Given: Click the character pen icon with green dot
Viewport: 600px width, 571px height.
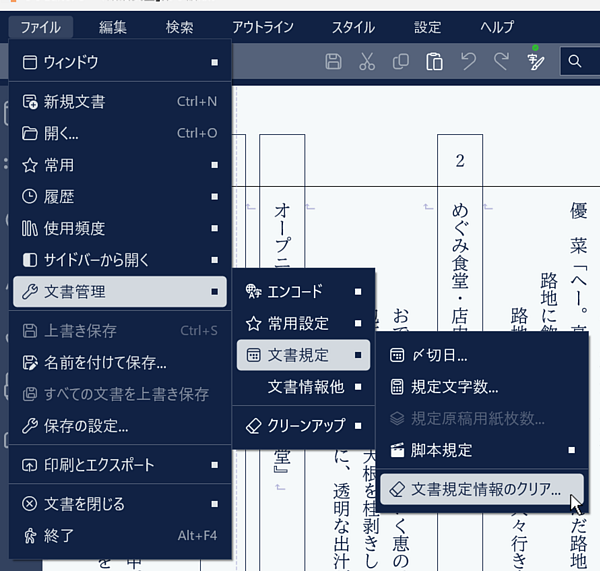Looking at the screenshot, I should coord(535,59).
